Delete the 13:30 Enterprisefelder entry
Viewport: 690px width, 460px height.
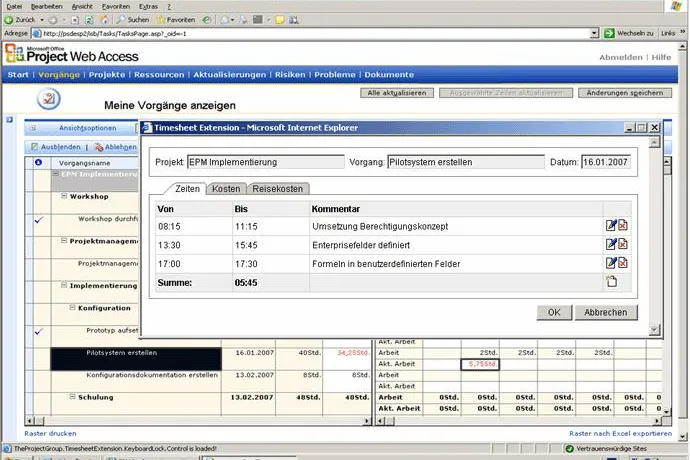tap(623, 244)
